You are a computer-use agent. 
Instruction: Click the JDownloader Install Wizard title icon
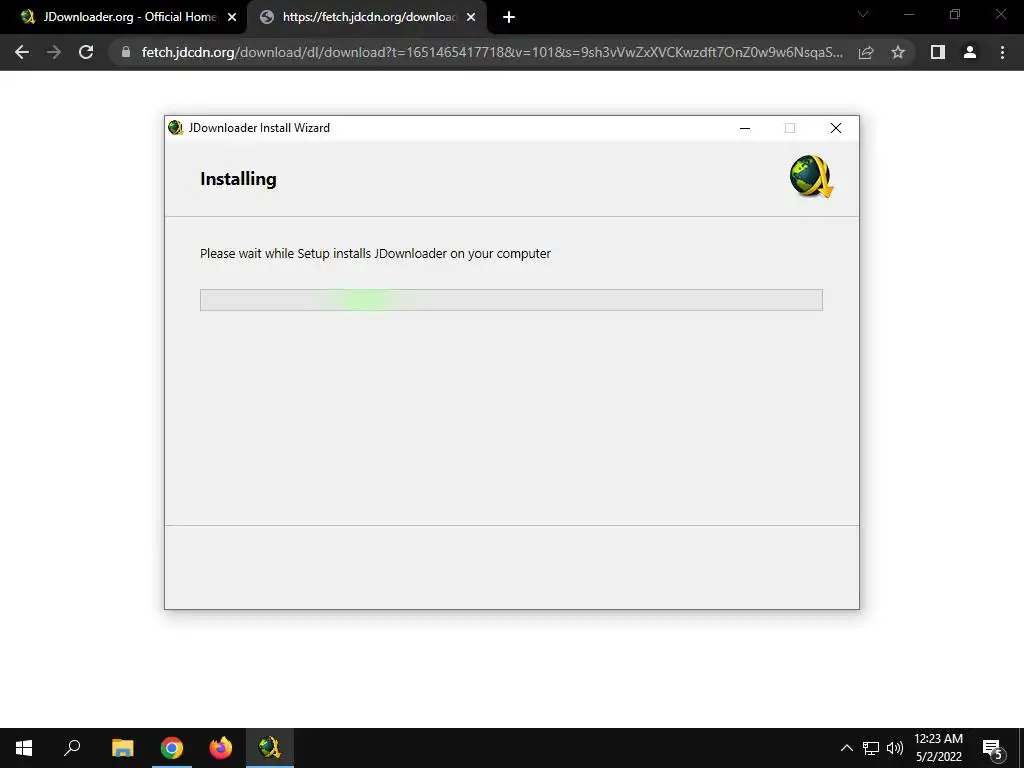(175, 127)
